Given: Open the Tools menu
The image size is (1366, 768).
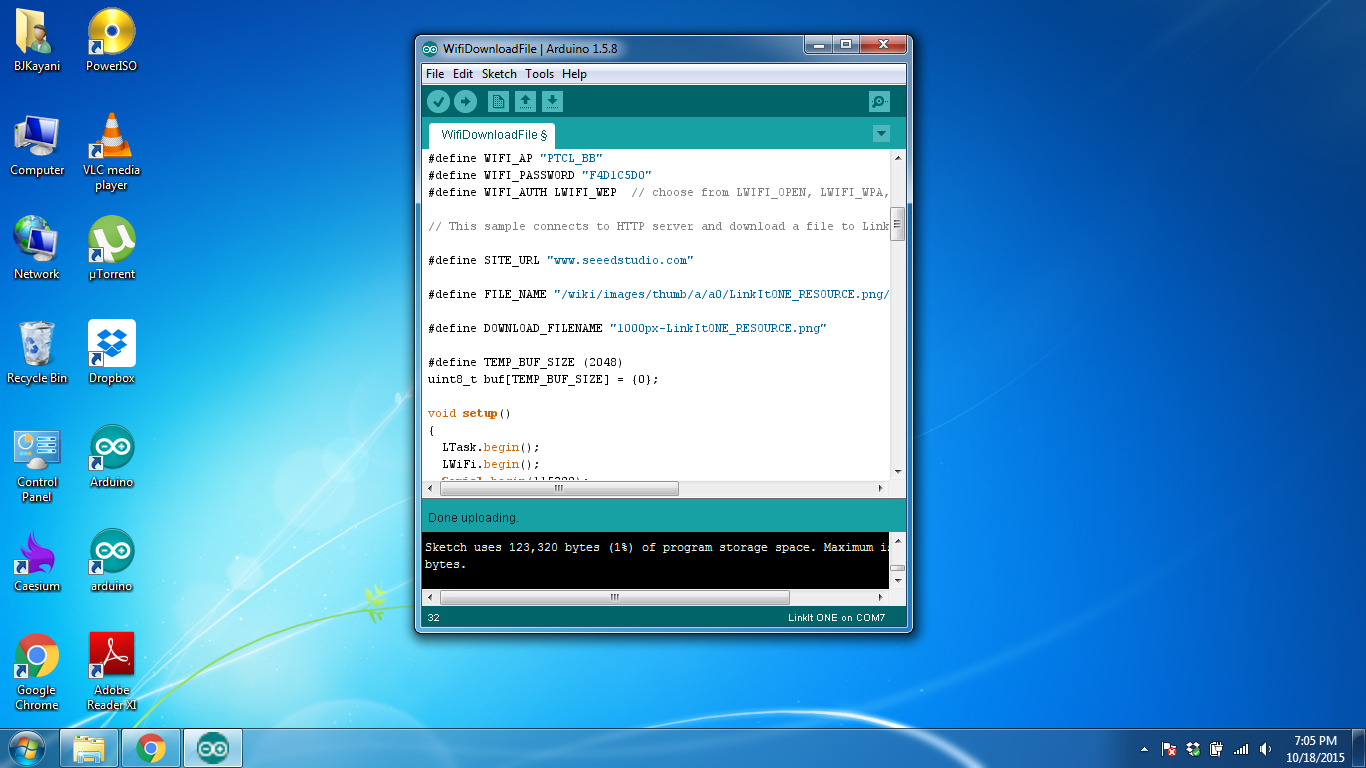Looking at the screenshot, I should [x=539, y=74].
